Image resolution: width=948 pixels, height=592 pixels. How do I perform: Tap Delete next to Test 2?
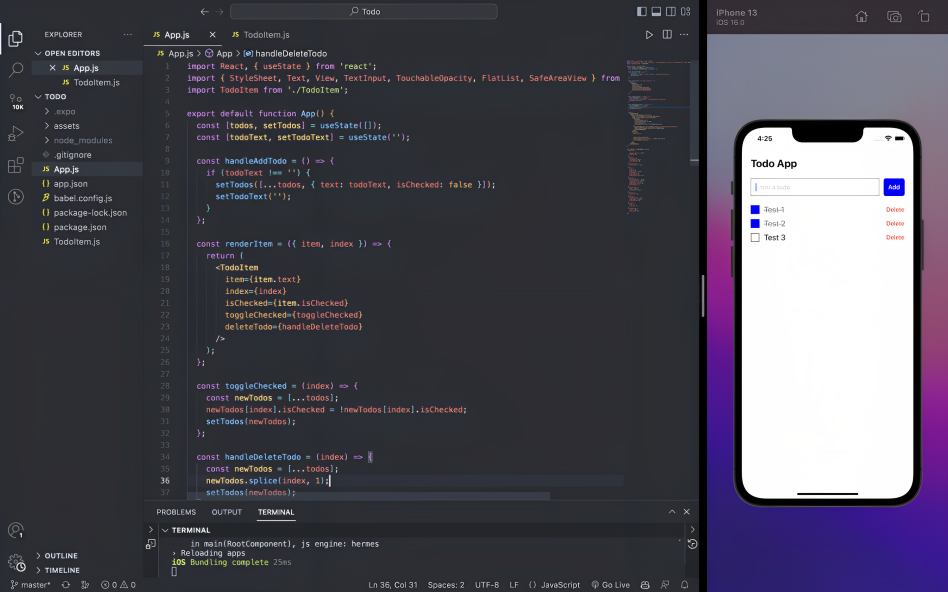895,224
